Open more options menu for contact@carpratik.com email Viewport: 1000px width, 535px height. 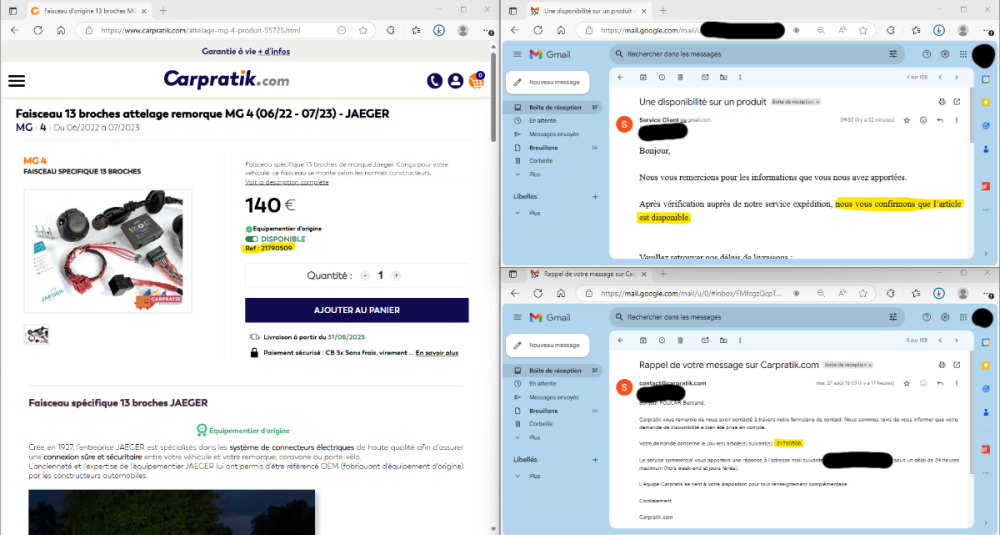[x=957, y=383]
